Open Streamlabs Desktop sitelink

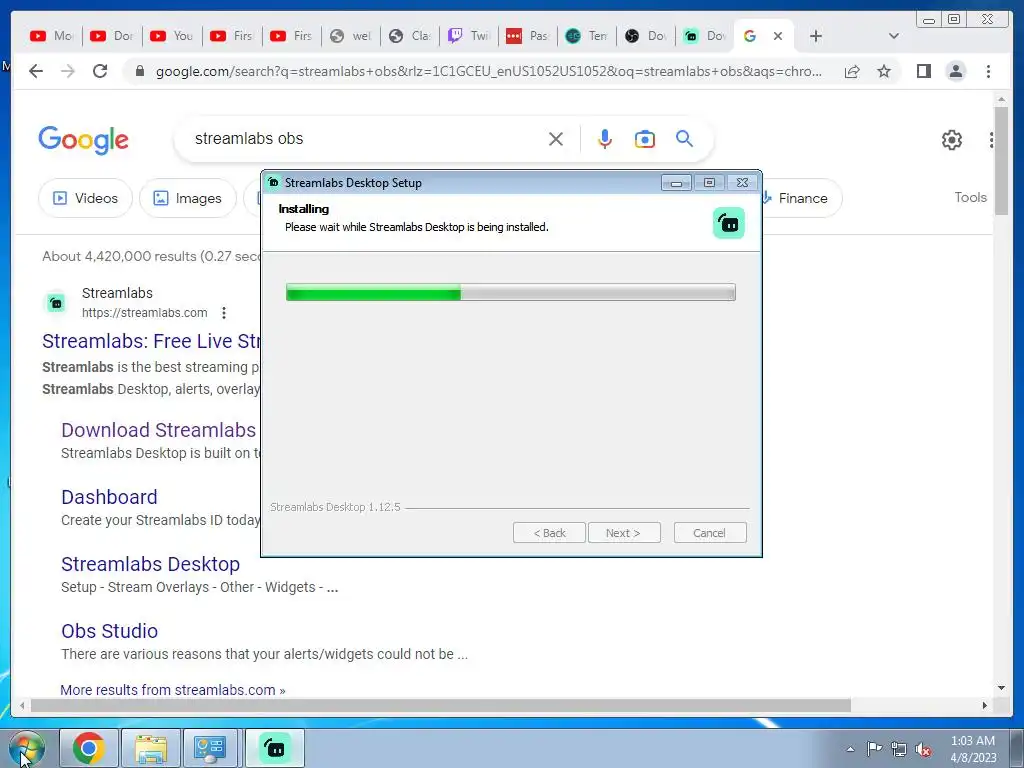pyautogui.click(x=150, y=564)
